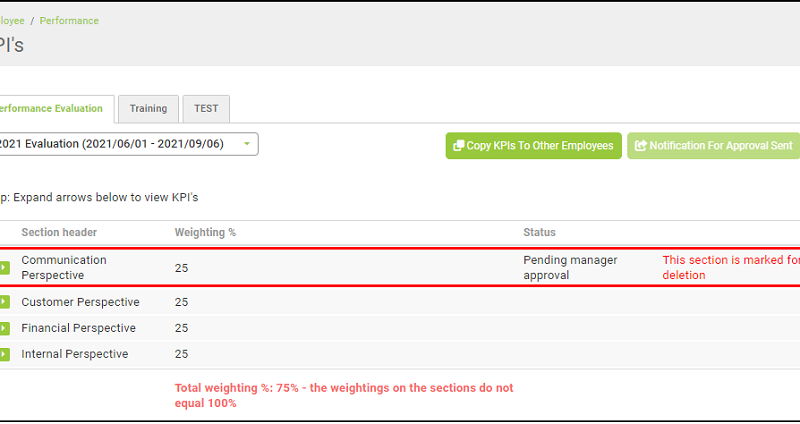The image size is (800, 424).
Task: Click the copy icon on Copy KPIs button
Action: tap(459, 146)
